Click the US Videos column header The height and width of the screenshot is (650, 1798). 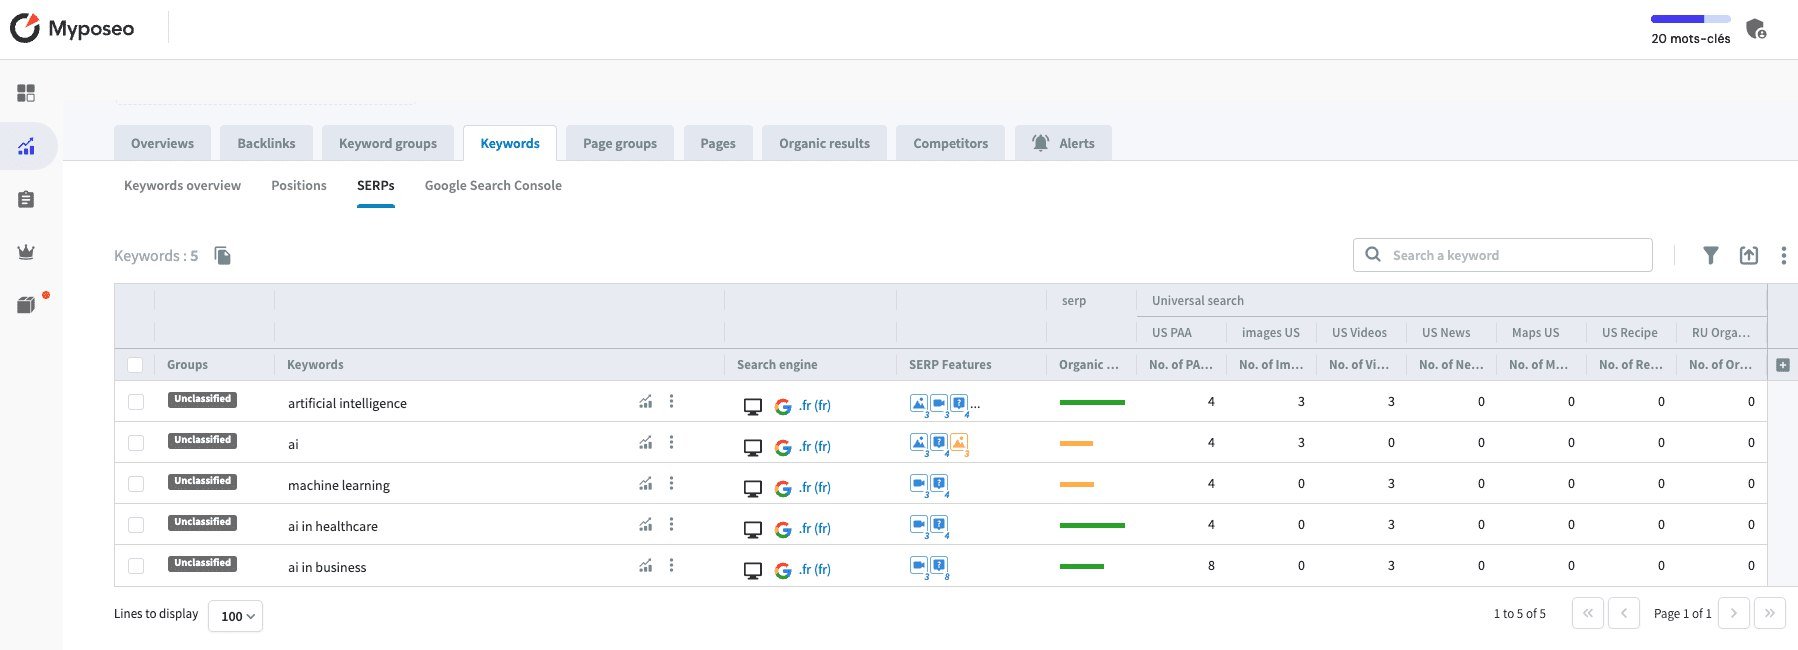(1359, 332)
